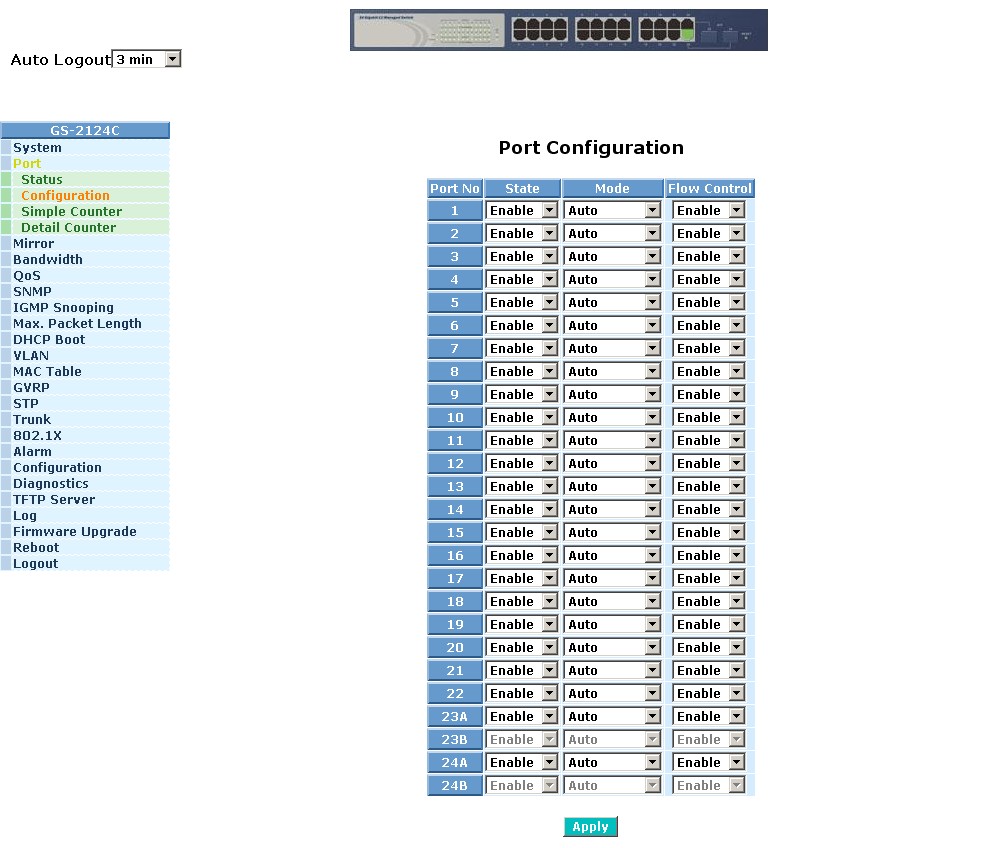Open Mode dropdown for port 17
Image resolution: width=1006 pixels, height=848 pixels.
click(612, 579)
